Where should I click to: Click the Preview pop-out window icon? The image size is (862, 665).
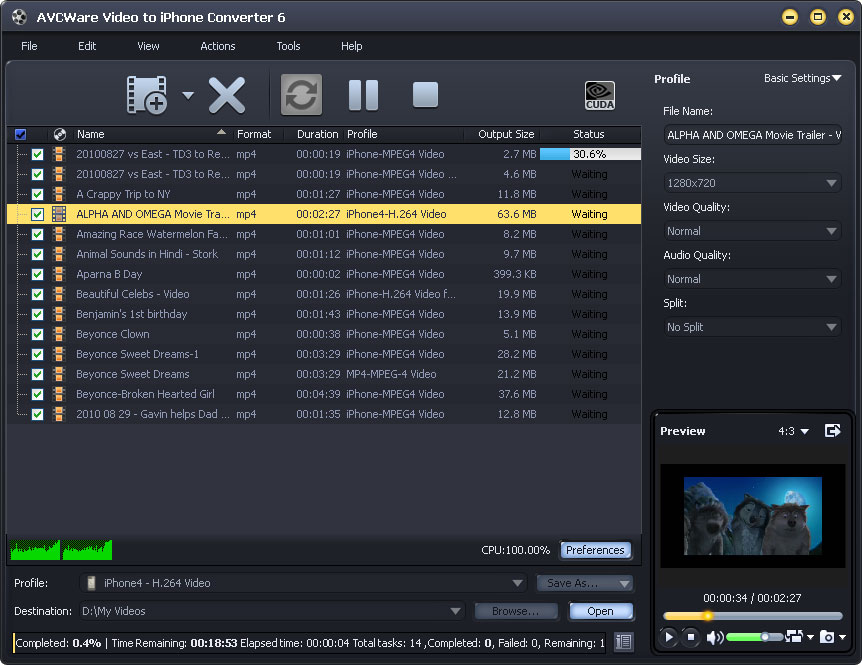click(x=833, y=431)
